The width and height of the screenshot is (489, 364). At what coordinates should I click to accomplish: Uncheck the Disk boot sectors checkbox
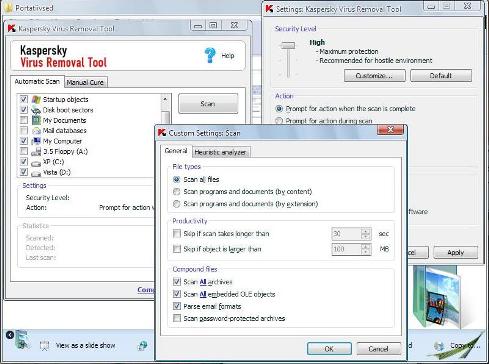click(x=24, y=109)
